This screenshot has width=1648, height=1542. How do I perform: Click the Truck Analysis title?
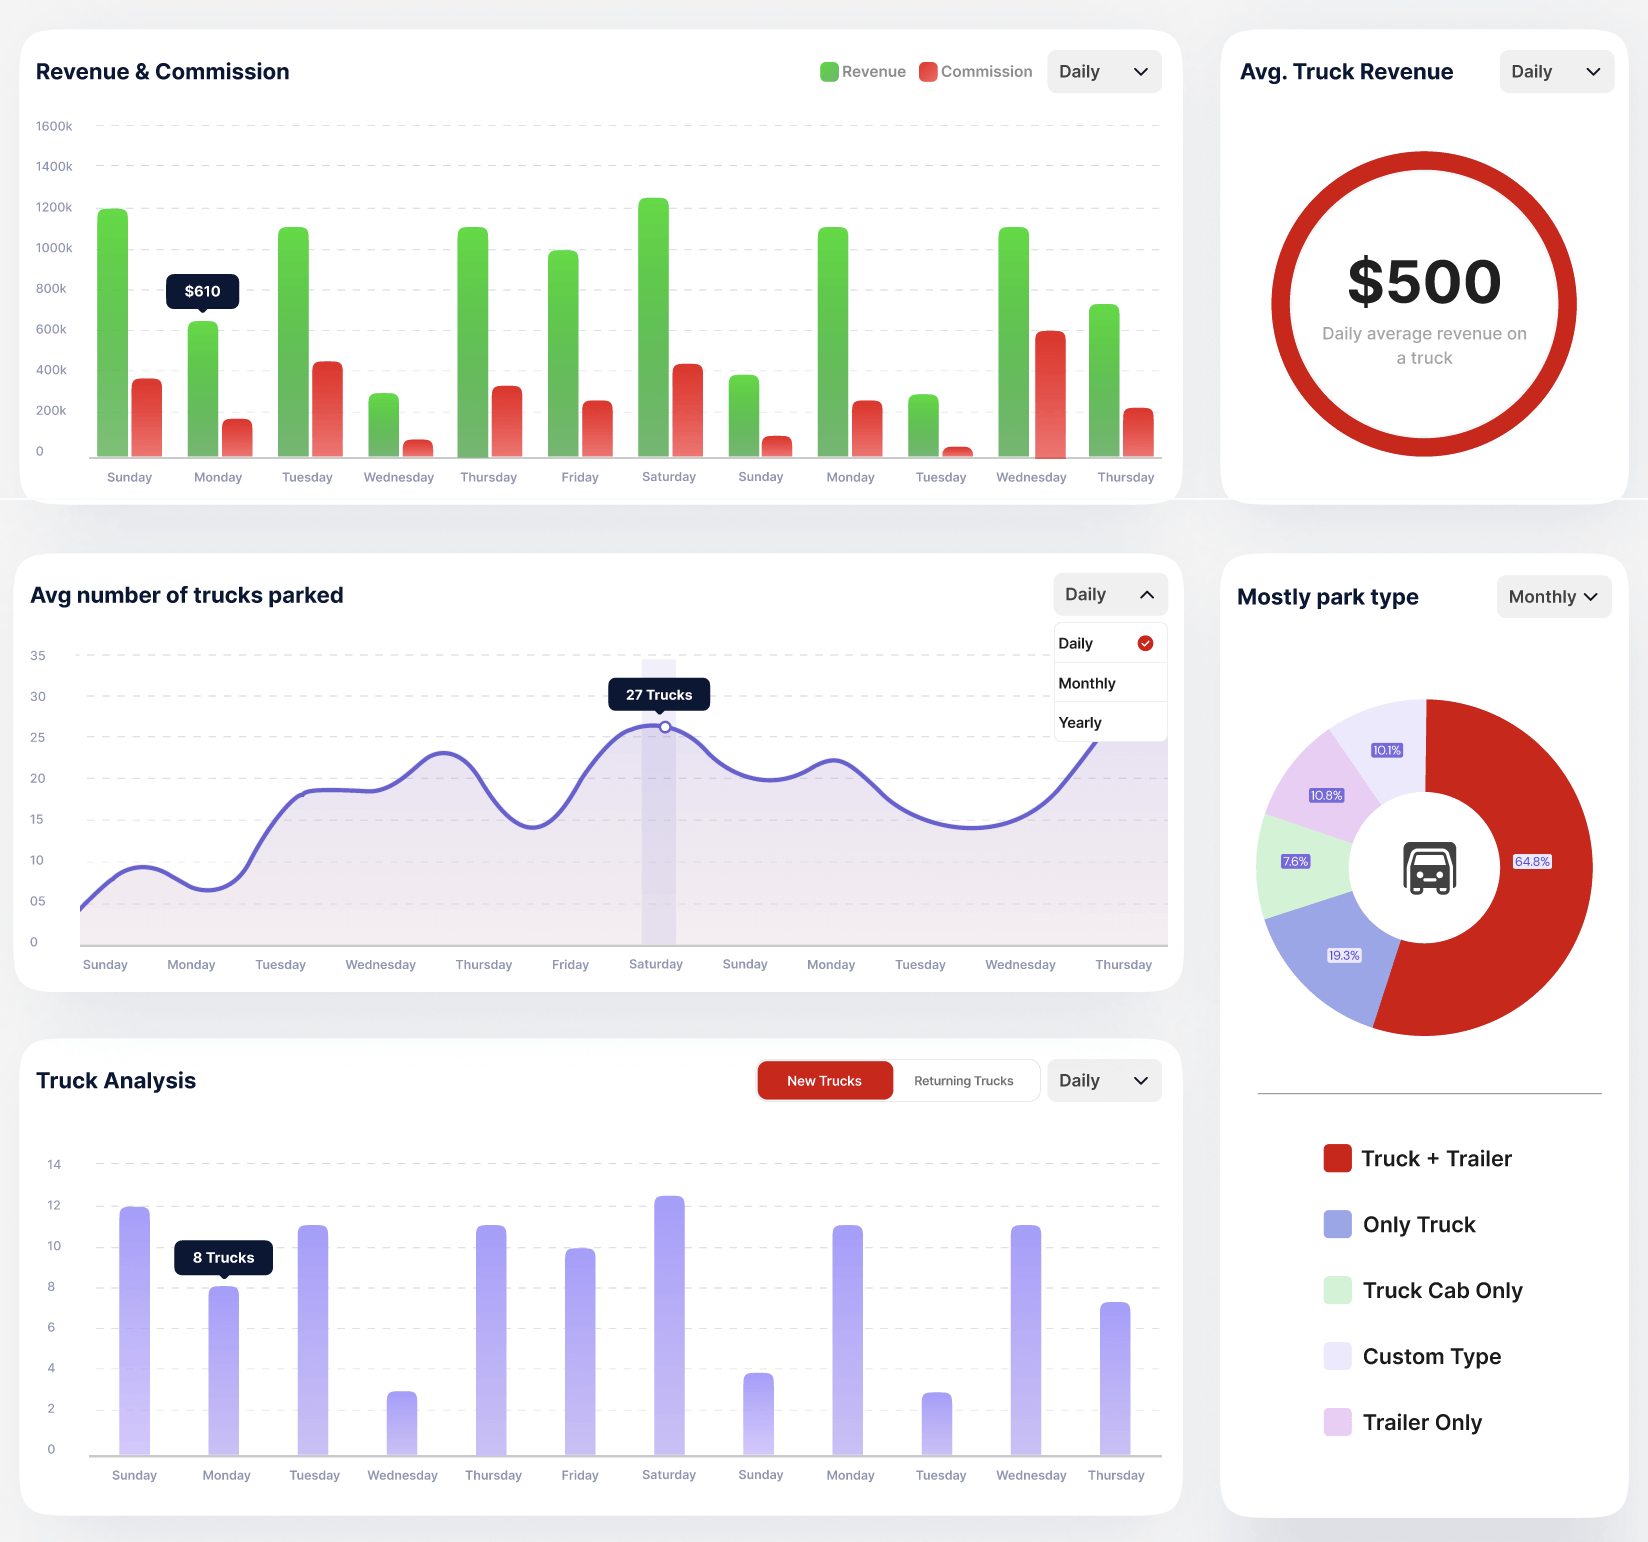tap(116, 1081)
